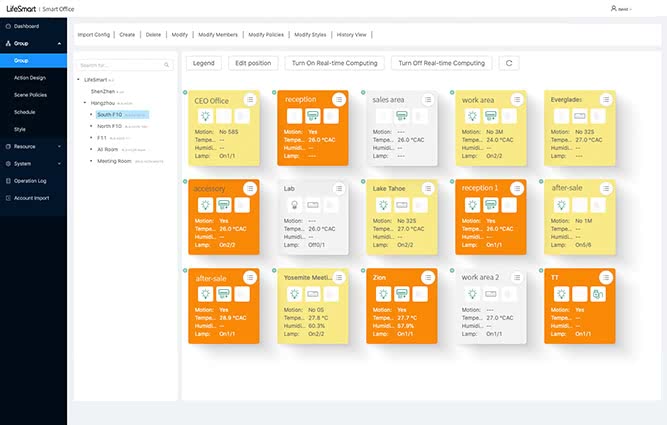667x425 pixels.
Task: Click the door lock icon in TT card
Action: pos(597,293)
